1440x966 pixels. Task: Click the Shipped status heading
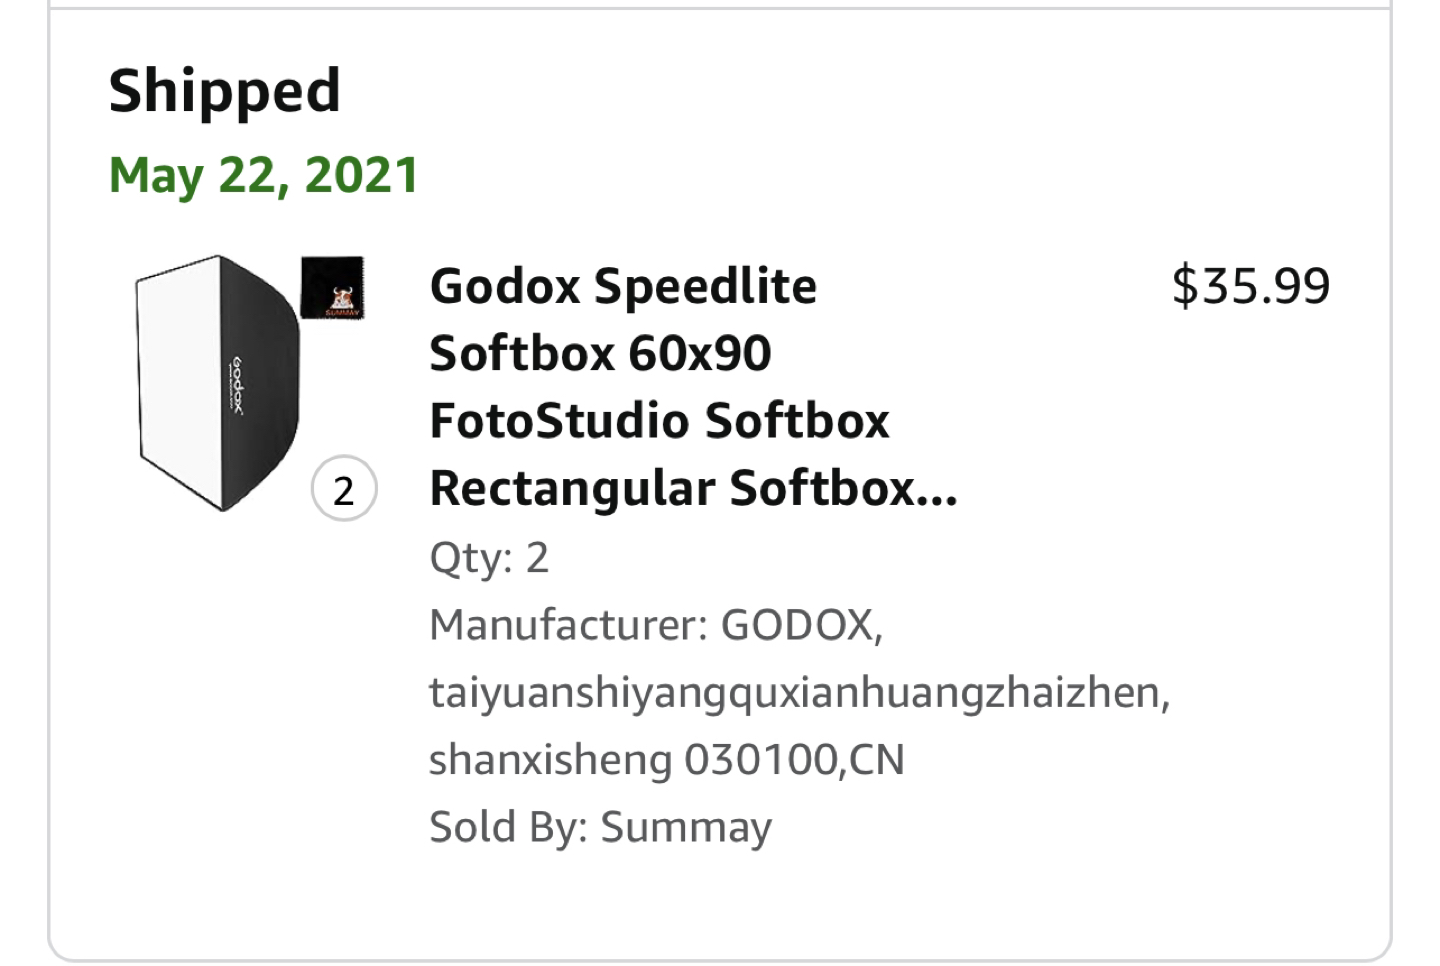[225, 91]
